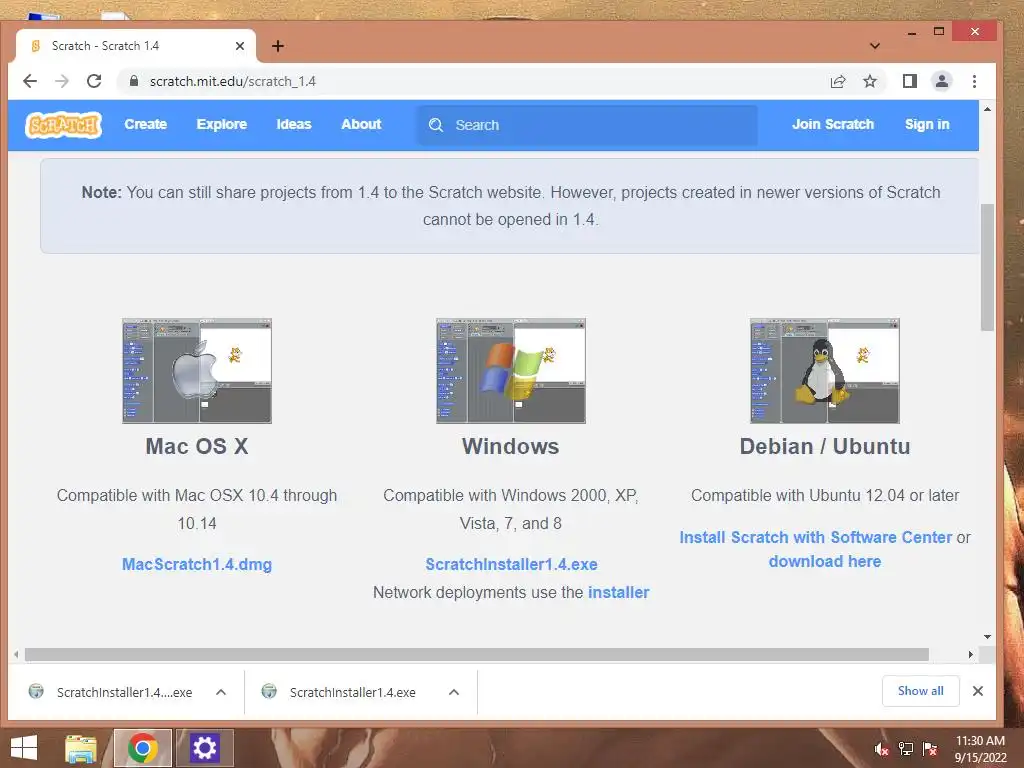The height and width of the screenshot is (768, 1024).
Task: Click the padlock site info icon
Action: pyautogui.click(x=134, y=81)
